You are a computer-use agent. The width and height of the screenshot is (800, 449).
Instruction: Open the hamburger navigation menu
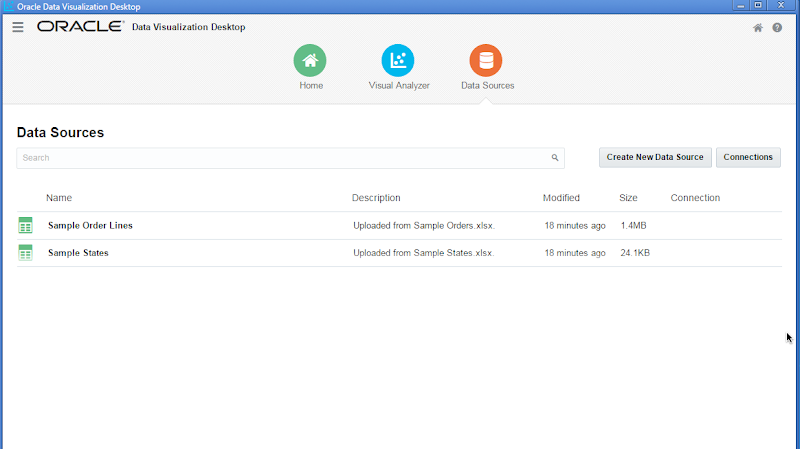pos(18,27)
